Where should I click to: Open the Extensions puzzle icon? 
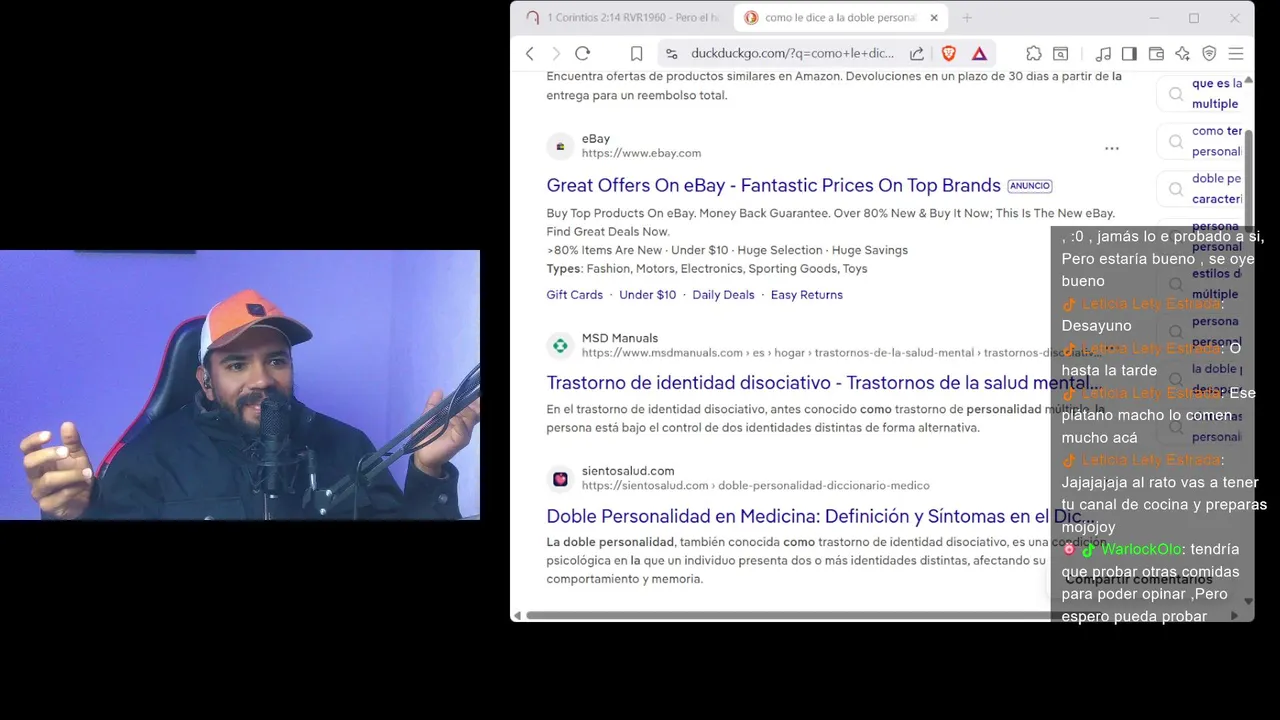(x=1034, y=53)
